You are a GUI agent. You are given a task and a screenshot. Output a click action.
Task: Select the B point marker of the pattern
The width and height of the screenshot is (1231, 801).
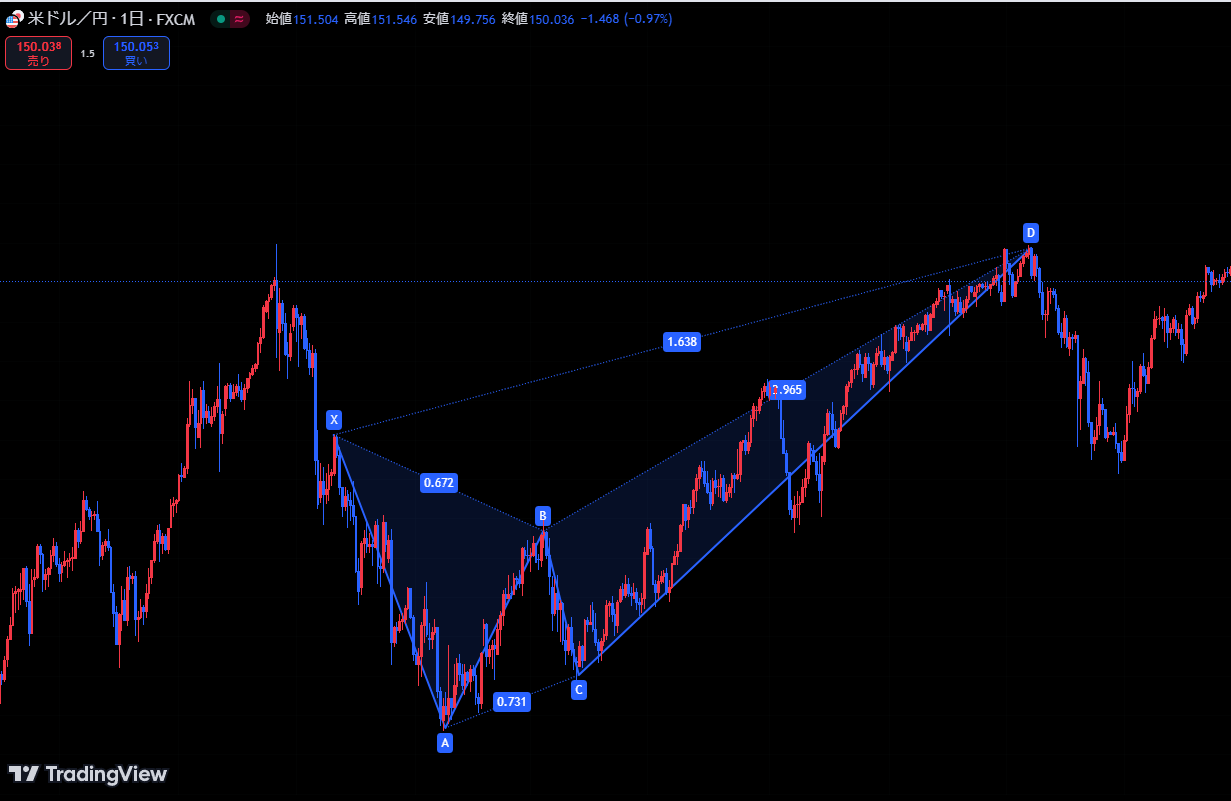(542, 516)
